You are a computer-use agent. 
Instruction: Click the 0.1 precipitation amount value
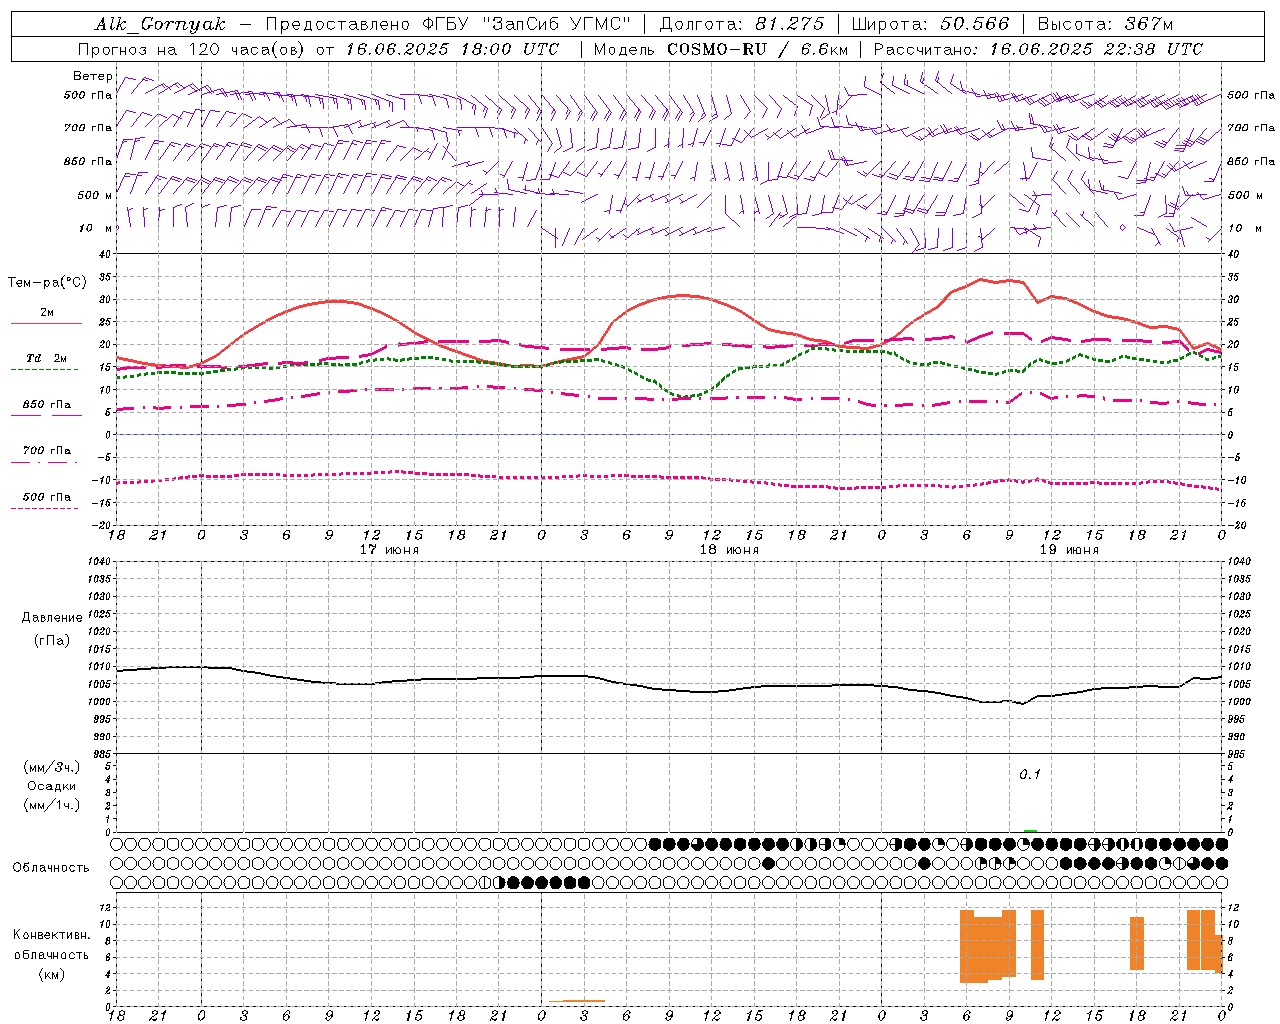click(1030, 774)
